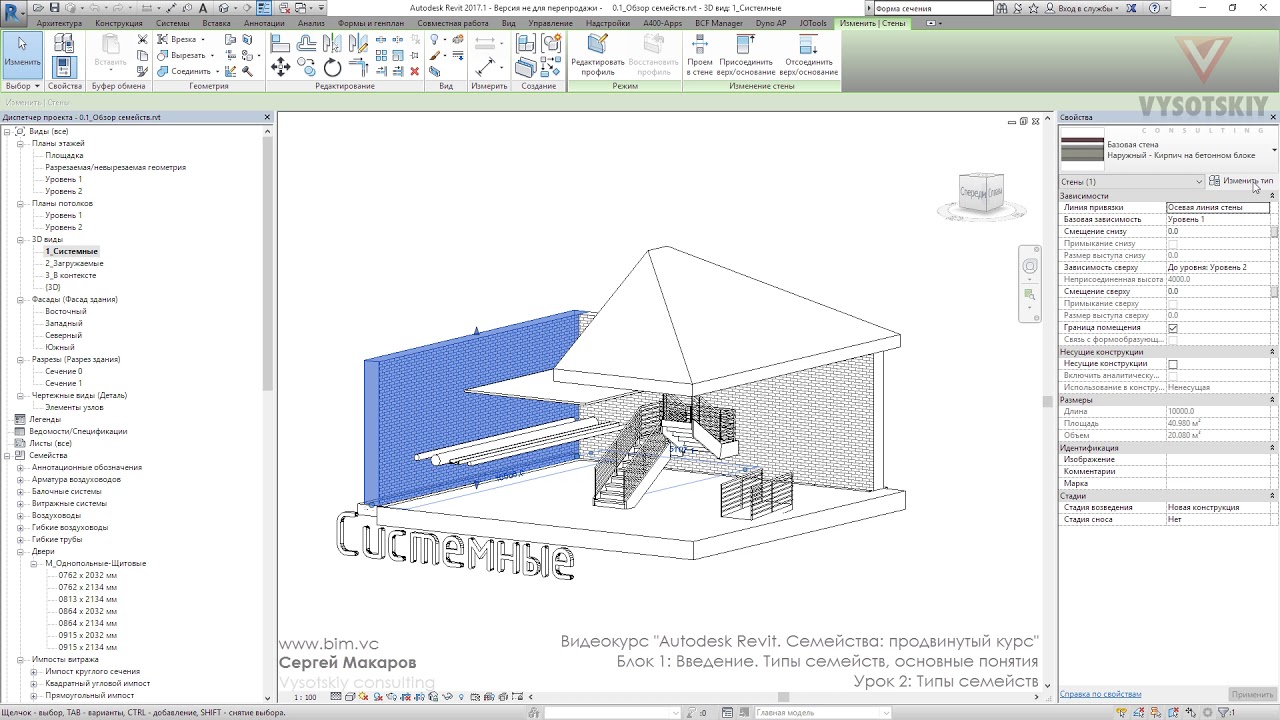This screenshot has width=1280, height=720.
Task: Click the steering wheel navigation icon
Action: pyautogui.click(x=1030, y=266)
